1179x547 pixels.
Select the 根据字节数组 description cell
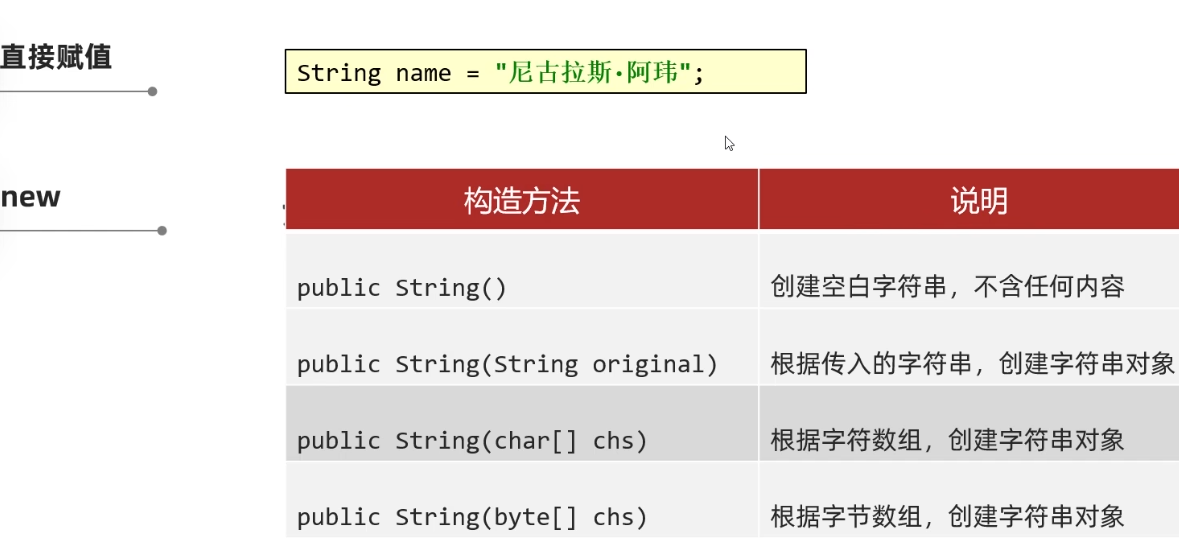pos(947,517)
